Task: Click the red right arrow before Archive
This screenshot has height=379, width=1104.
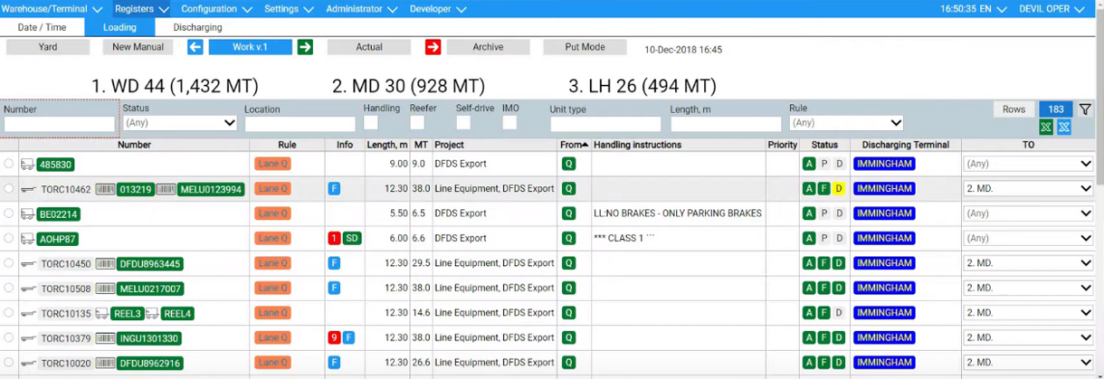Action: (x=432, y=47)
